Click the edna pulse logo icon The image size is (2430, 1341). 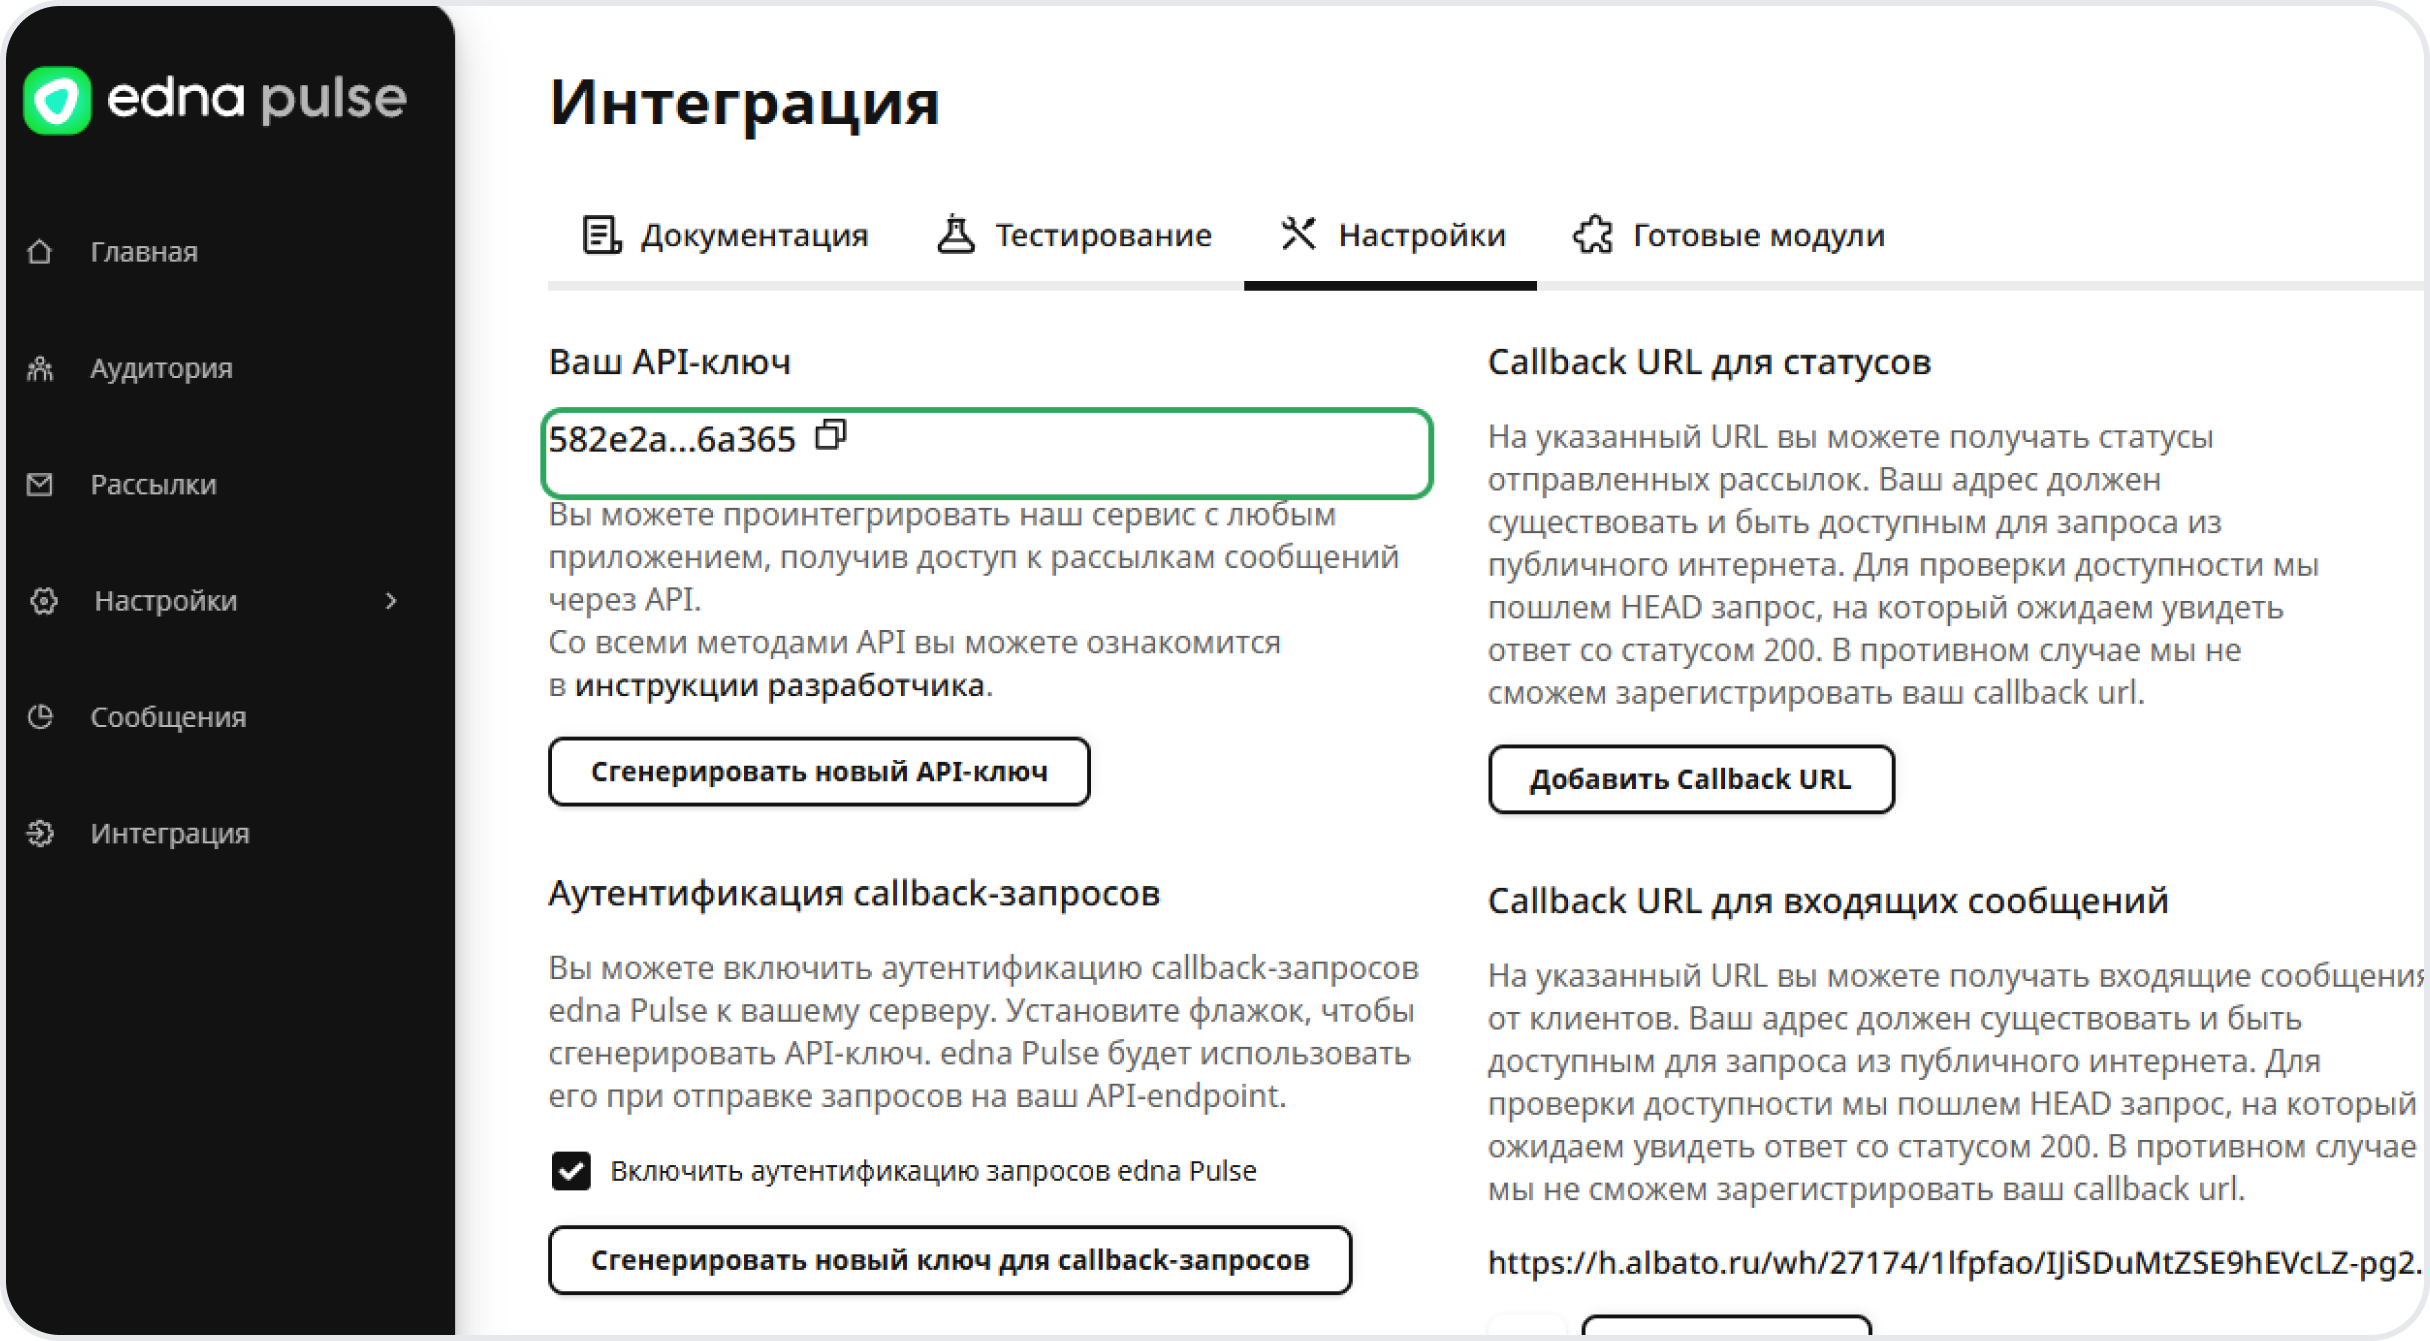(58, 100)
